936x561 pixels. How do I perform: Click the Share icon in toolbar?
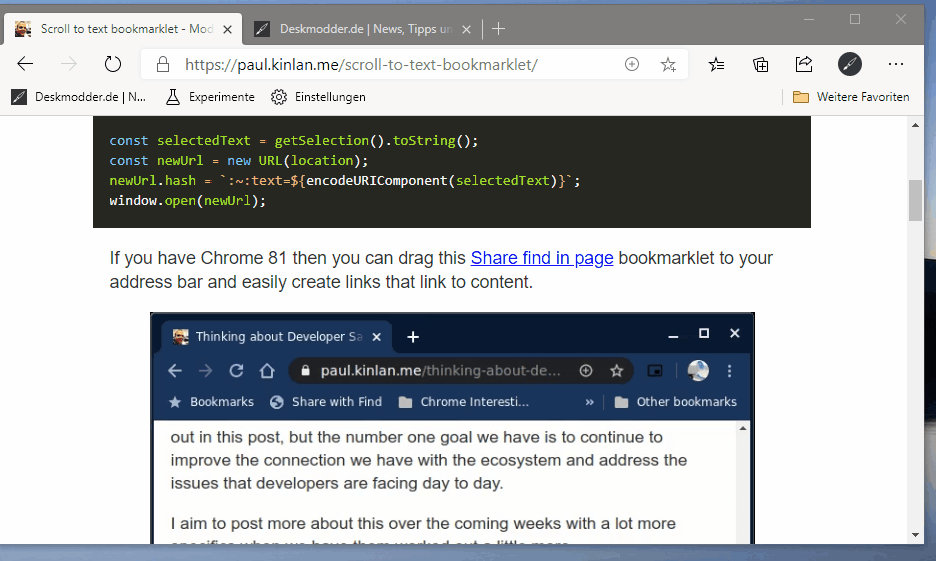coord(804,64)
